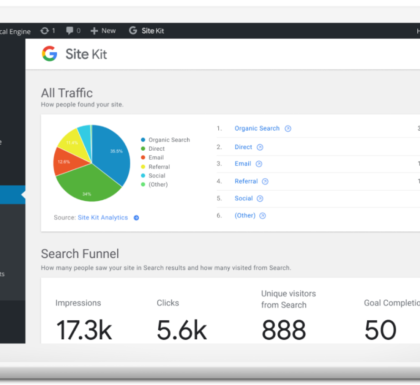Open the Organic Search link
The height and width of the screenshot is (385, 420).
pos(257,128)
